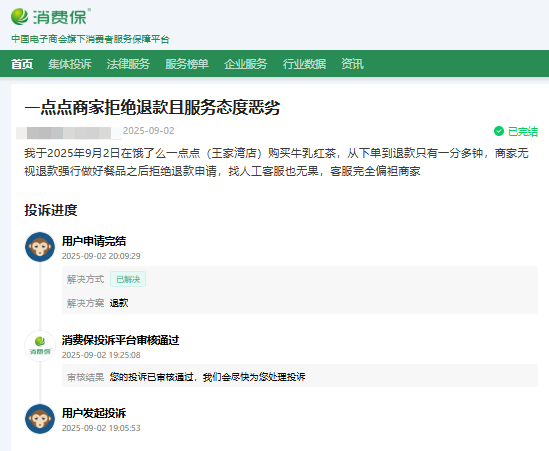Viewport: 549px width, 451px height.
Task: Click the 解决方式 label
Action: [x=85, y=279]
